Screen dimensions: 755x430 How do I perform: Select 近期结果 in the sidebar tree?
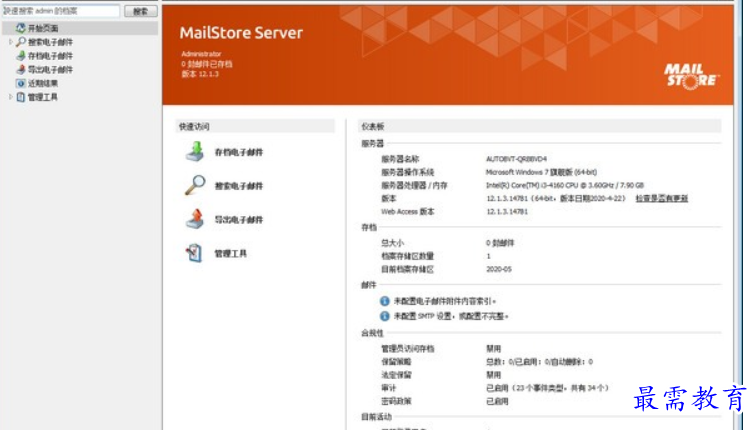(x=43, y=83)
